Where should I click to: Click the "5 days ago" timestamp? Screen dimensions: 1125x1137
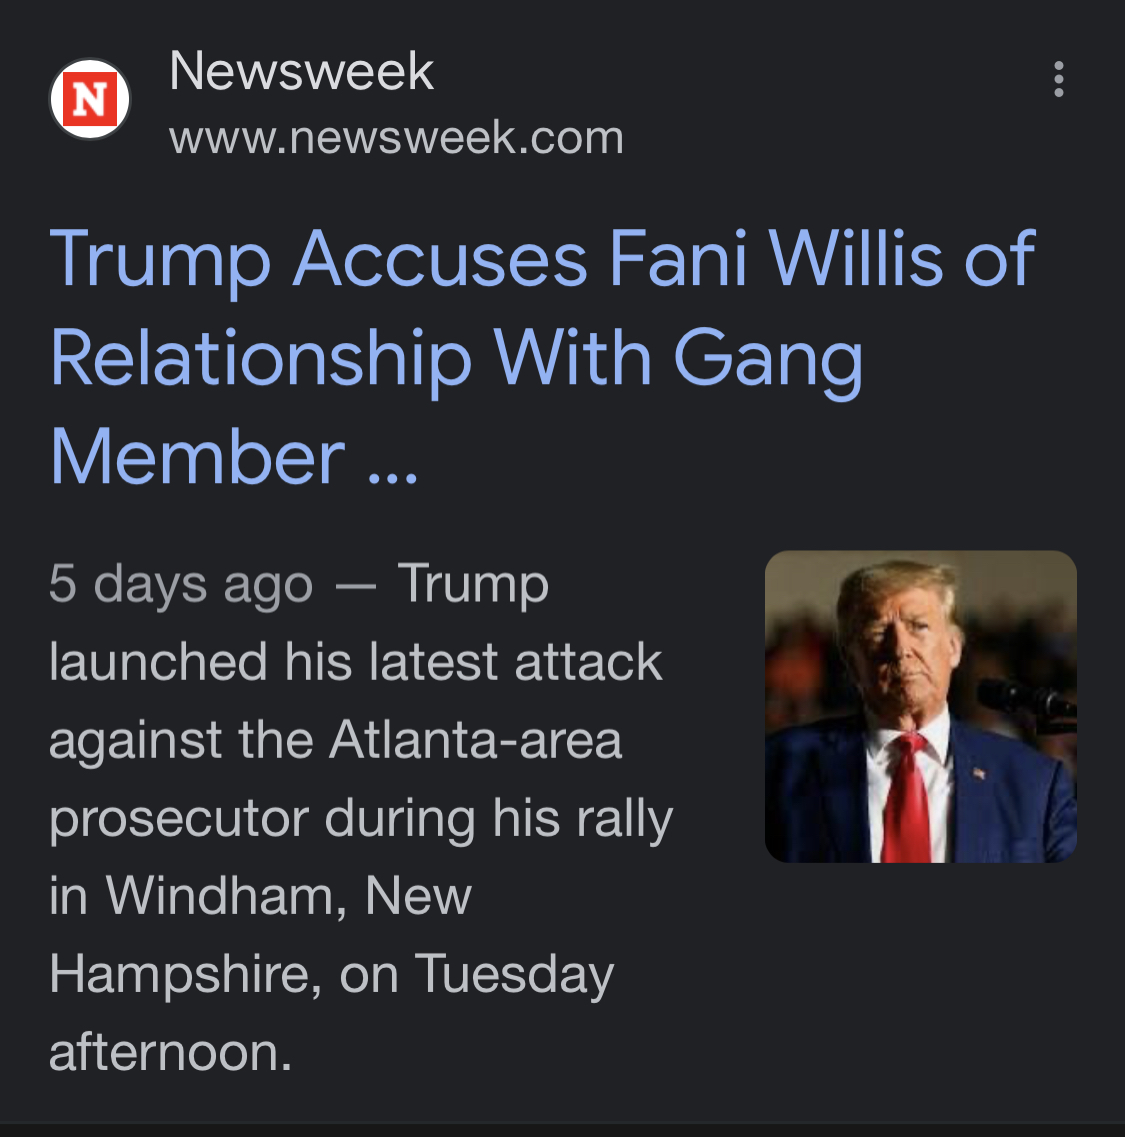coord(181,584)
